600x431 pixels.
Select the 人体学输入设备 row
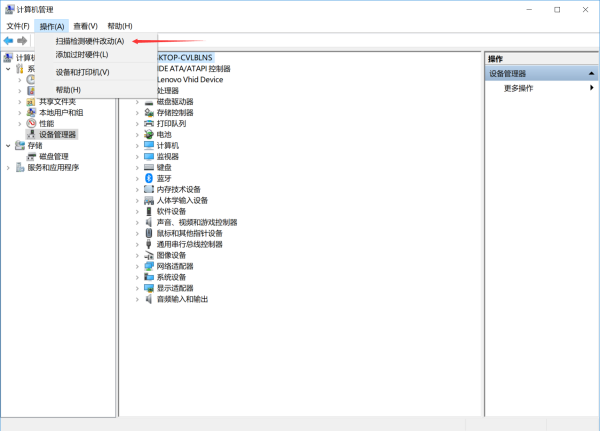(x=182, y=200)
